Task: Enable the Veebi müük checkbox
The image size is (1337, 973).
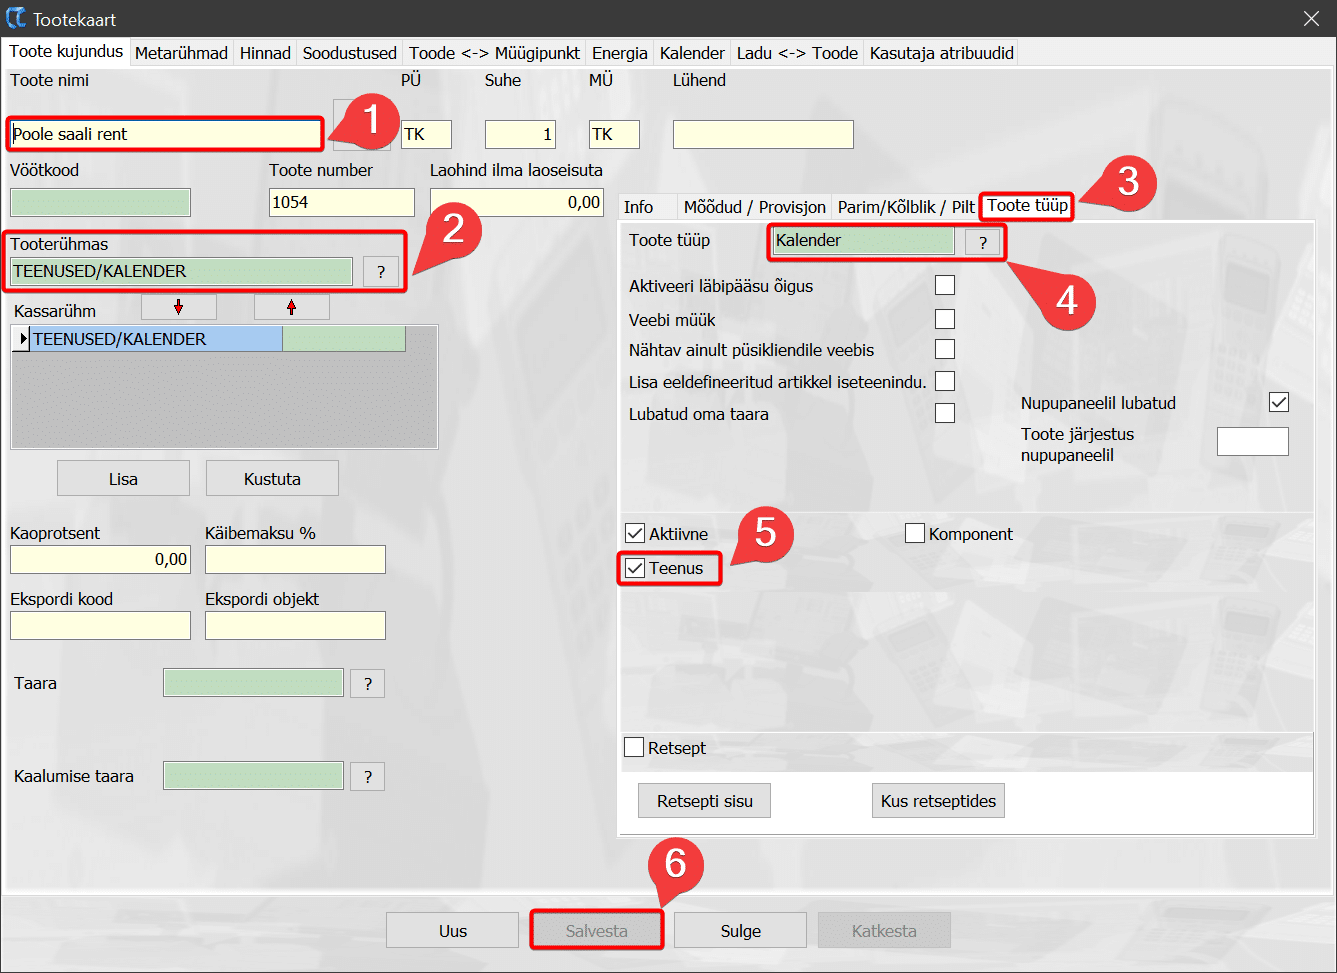Action: coord(944,320)
